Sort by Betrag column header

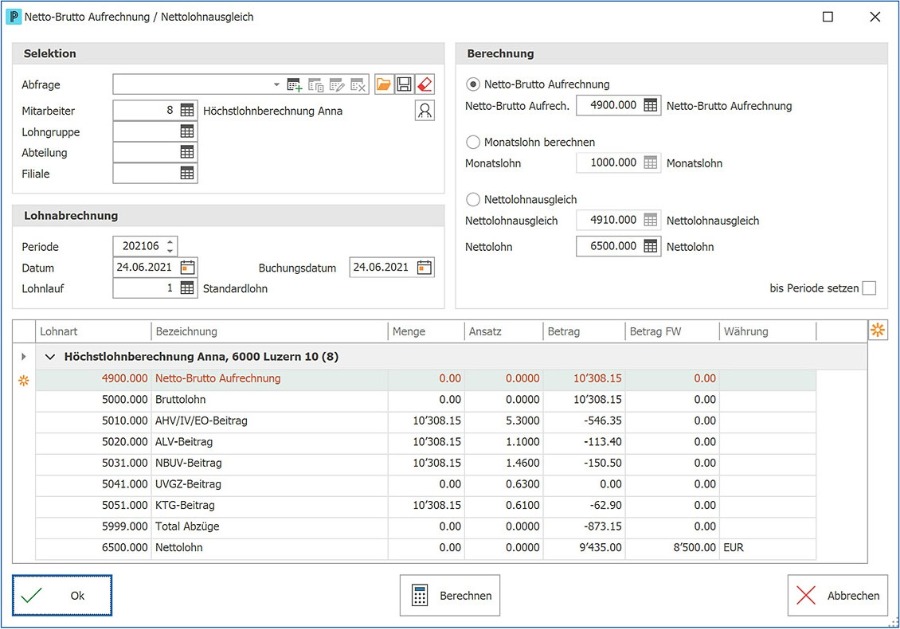point(584,331)
